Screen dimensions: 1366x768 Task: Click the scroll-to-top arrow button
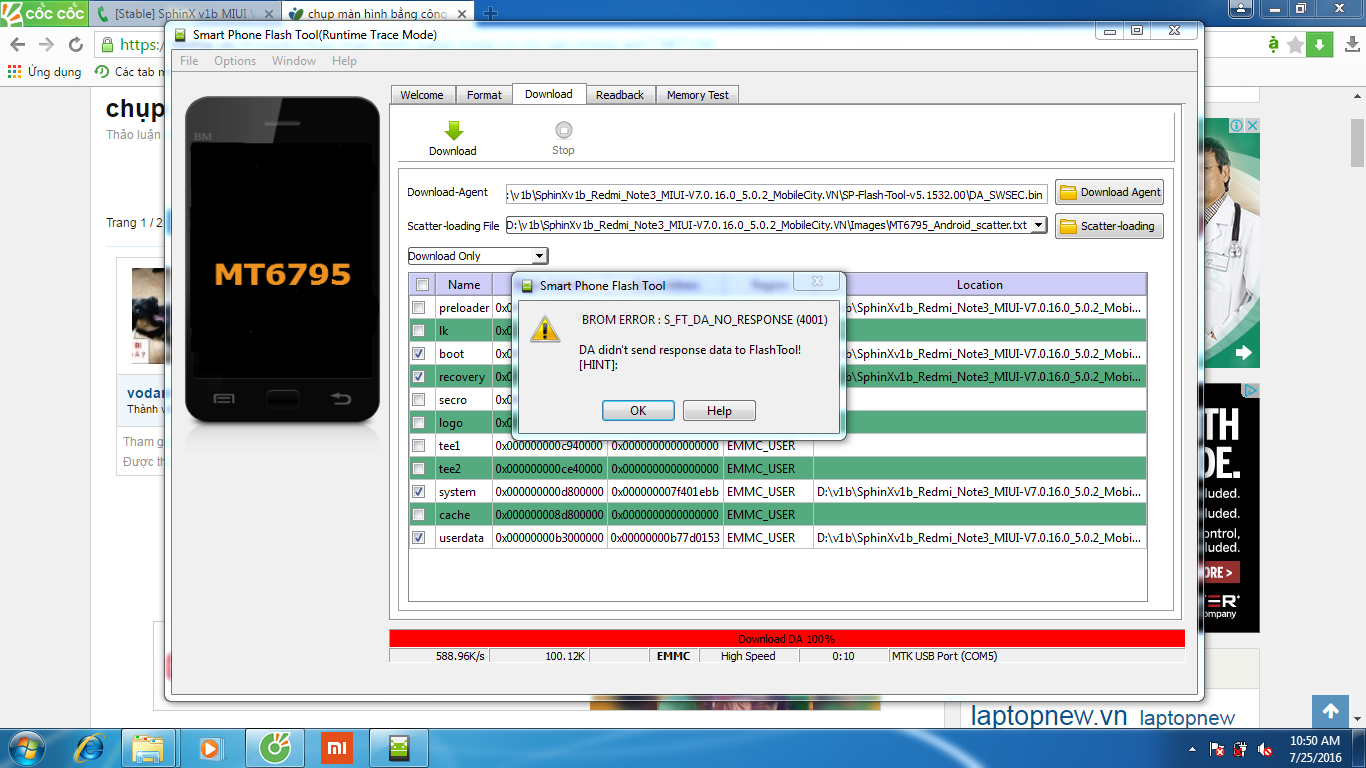point(1330,711)
